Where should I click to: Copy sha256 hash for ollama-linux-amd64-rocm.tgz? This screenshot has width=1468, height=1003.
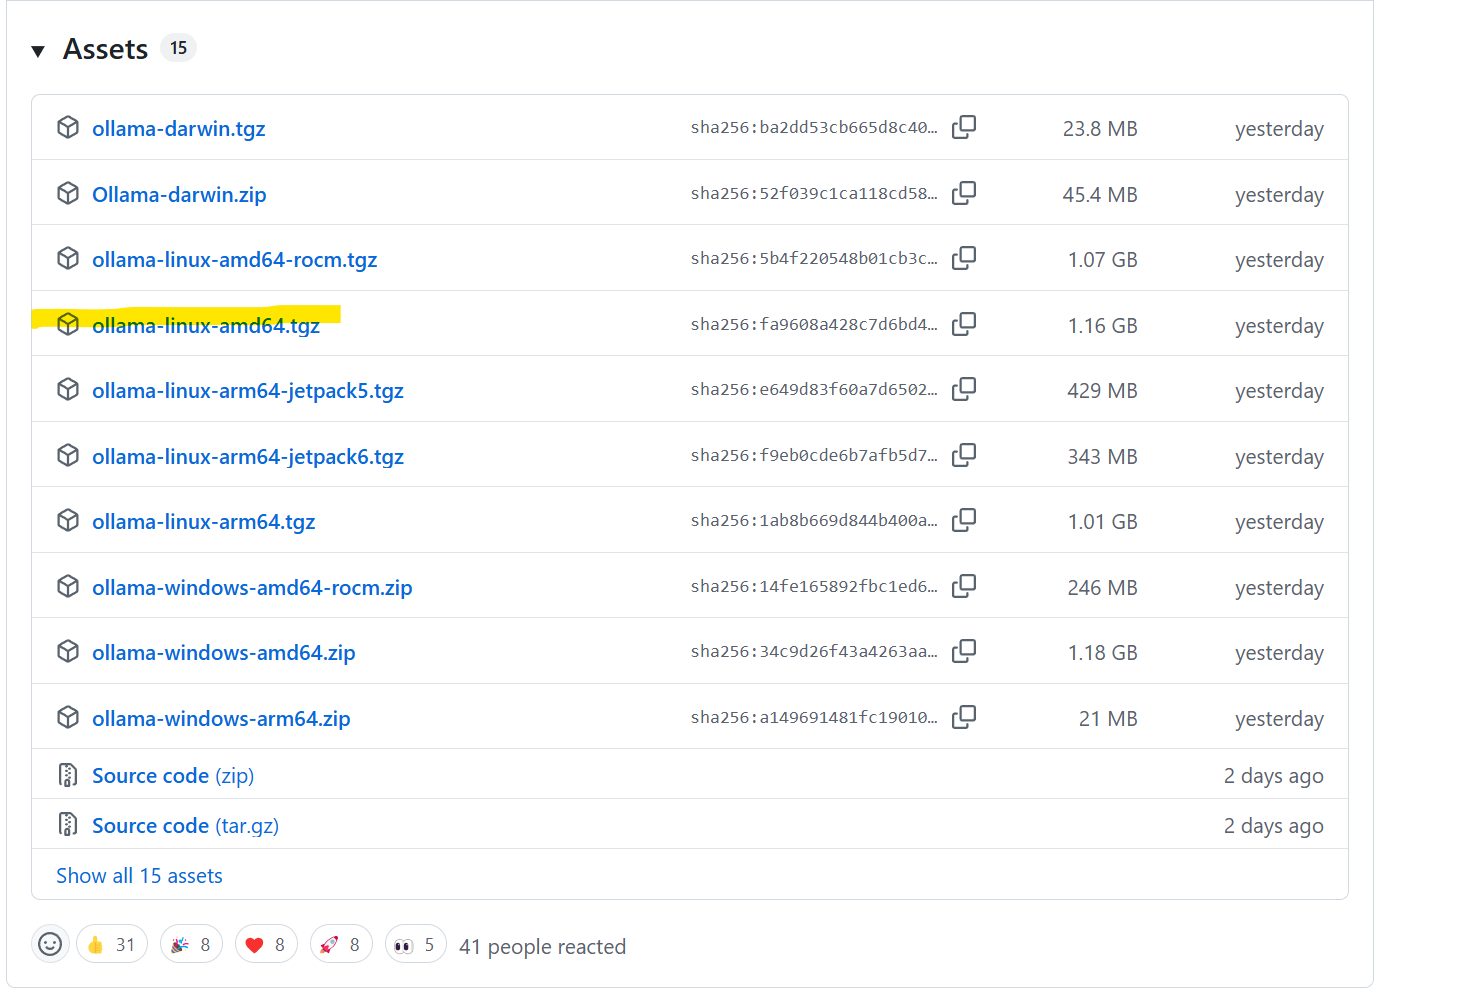point(964,258)
